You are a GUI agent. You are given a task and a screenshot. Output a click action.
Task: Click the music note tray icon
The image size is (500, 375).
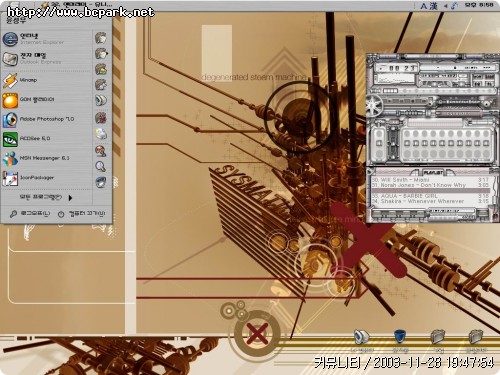(455, 6)
